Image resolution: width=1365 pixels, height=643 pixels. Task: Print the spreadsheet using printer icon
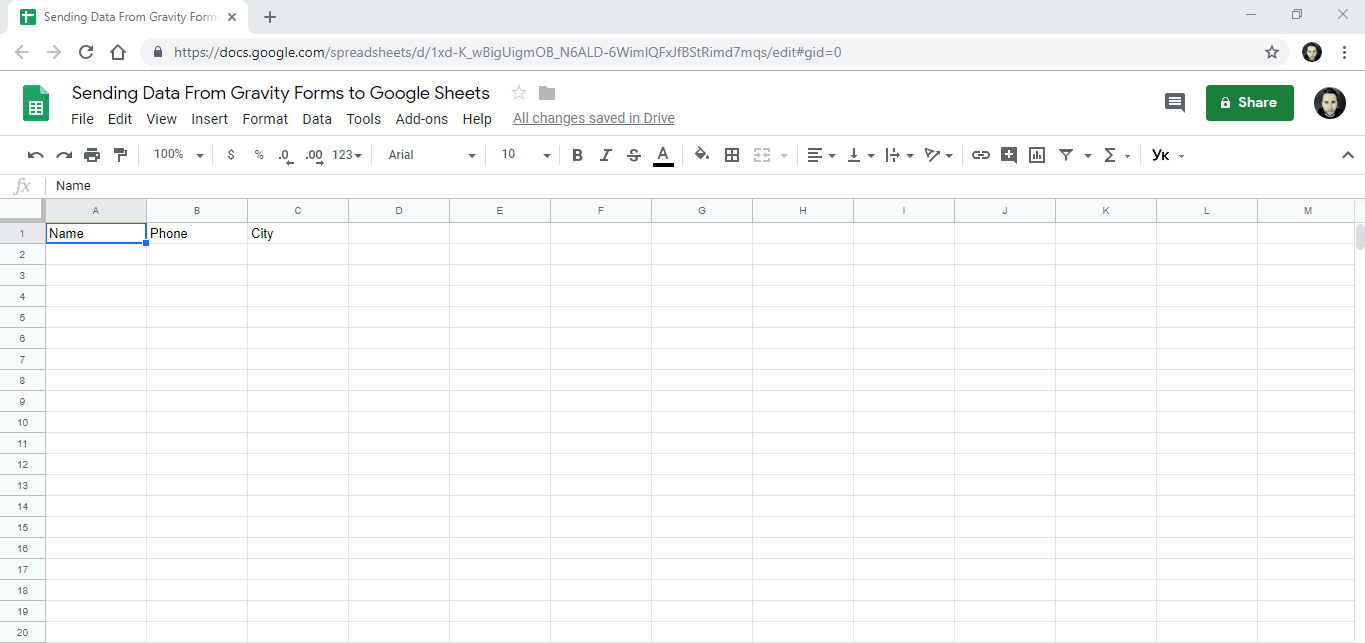[92, 155]
